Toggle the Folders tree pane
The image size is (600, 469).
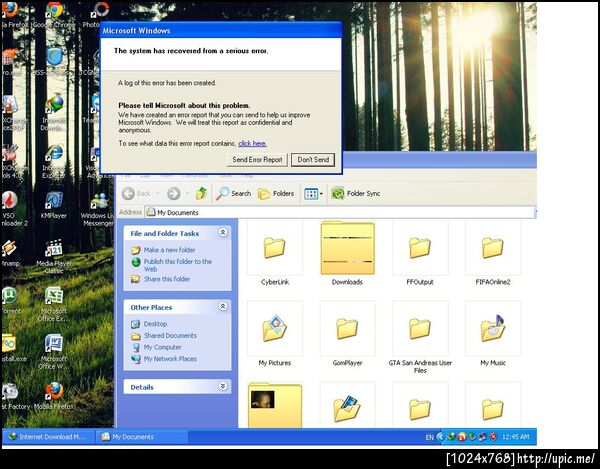point(276,194)
